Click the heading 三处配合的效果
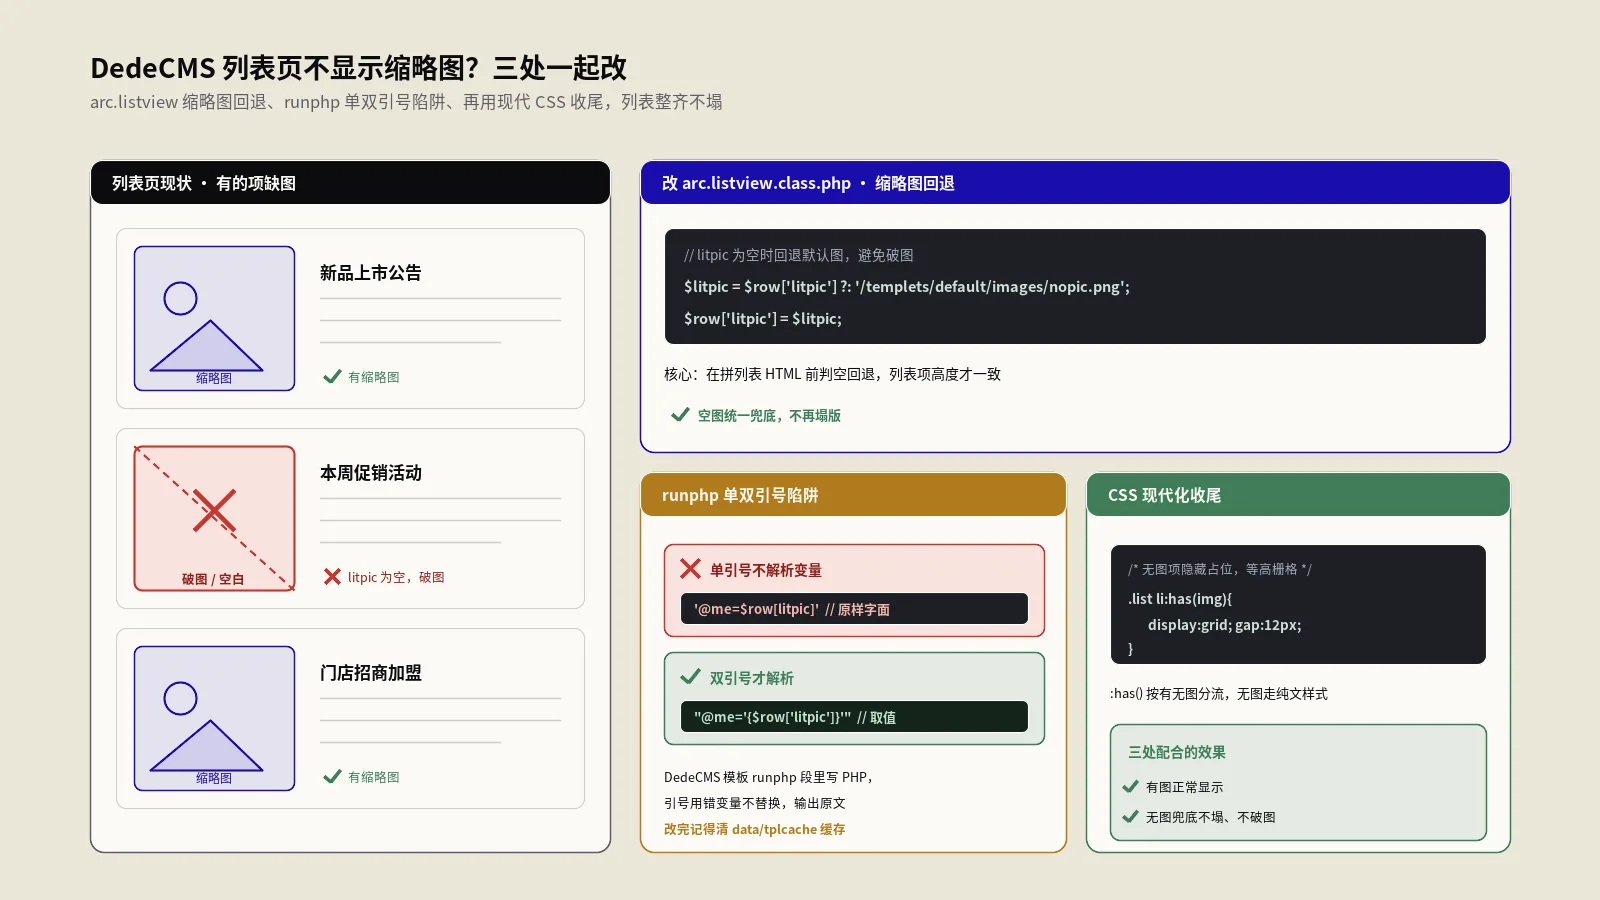The image size is (1600, 900). pos(1177,752)
